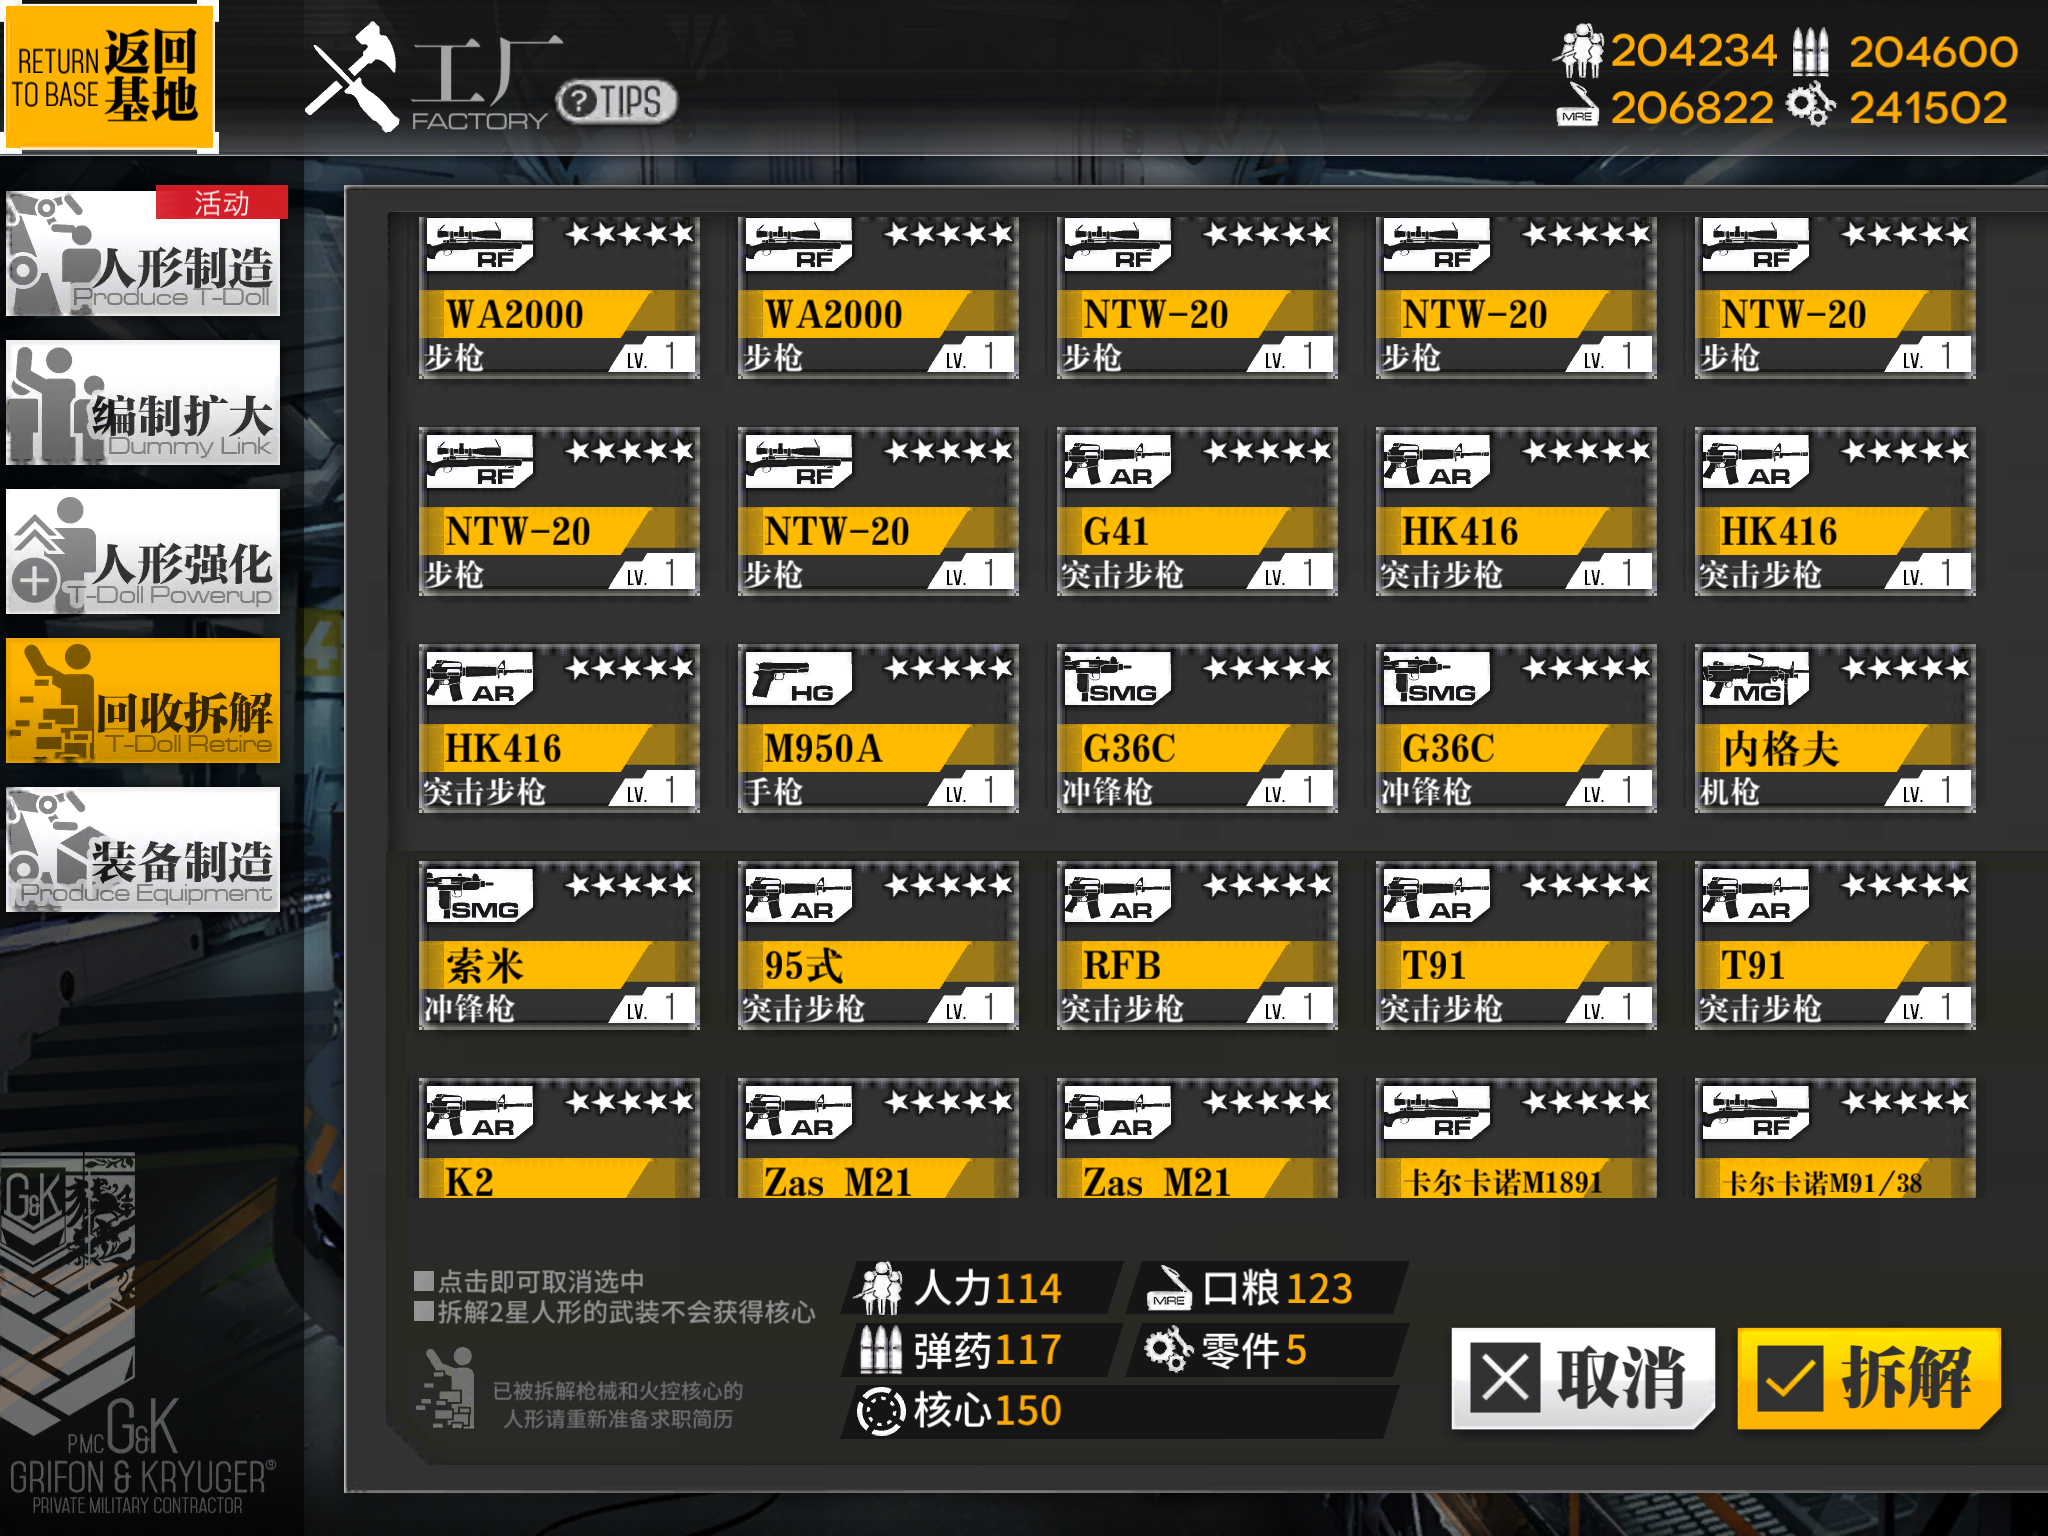Cancel the retire selection

click(1582, 1378)
